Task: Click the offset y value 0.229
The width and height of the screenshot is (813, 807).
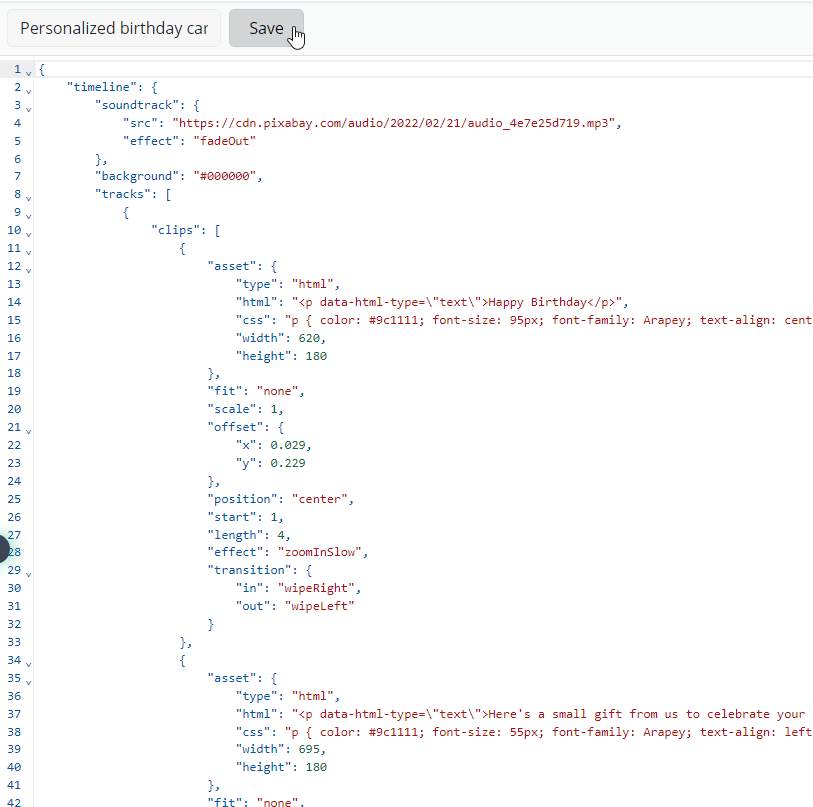Action: [x=288, y=463]
